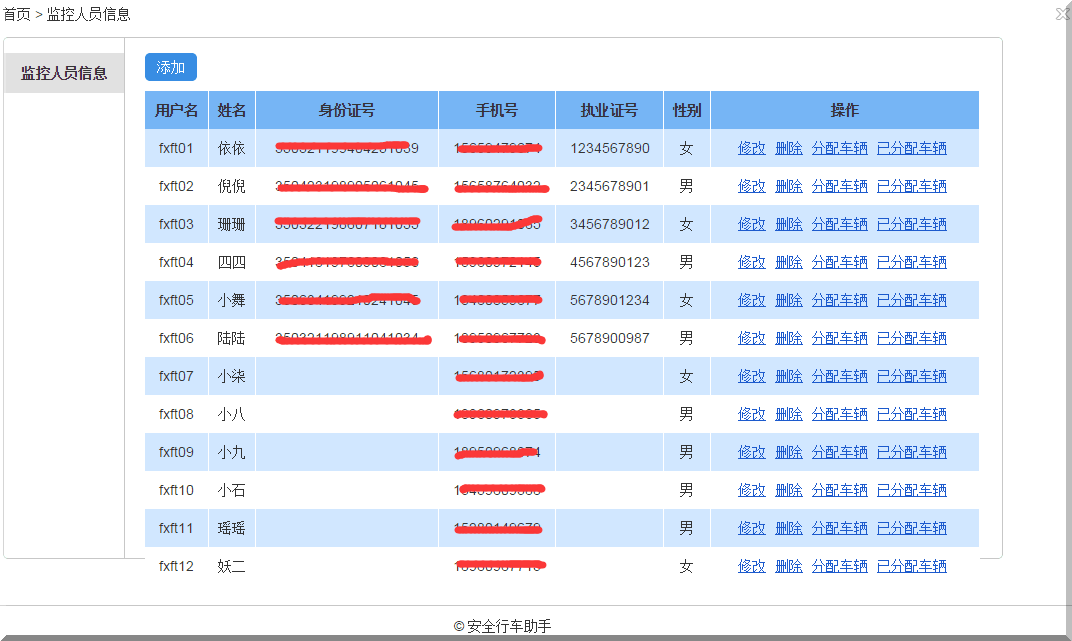Click the 性别 column header
This screenshot has width=1072, height=641.
(687, 110)
